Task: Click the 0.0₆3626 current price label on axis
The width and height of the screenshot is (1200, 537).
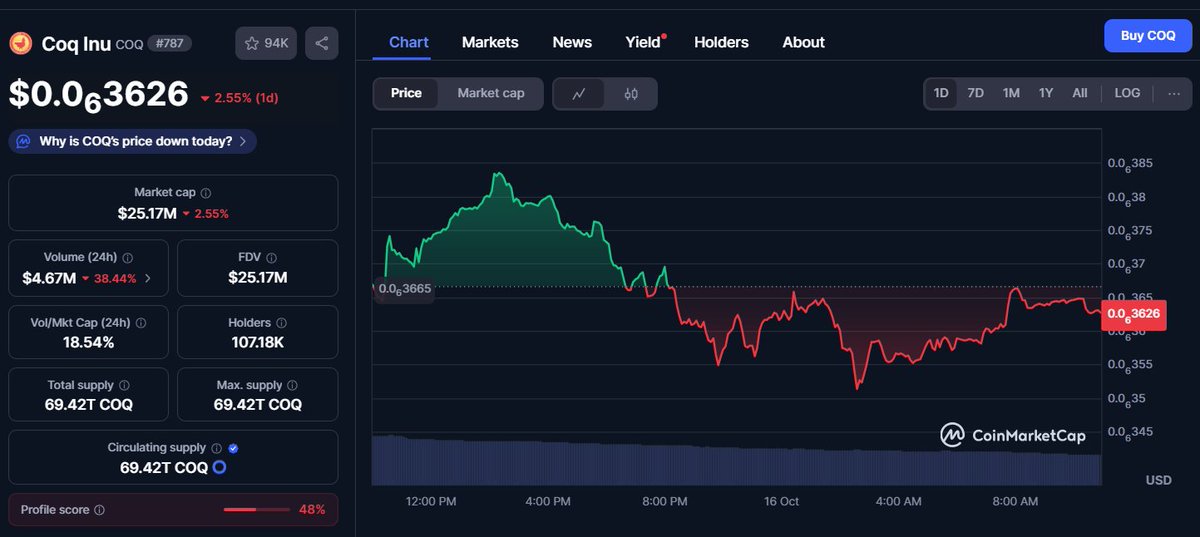Action: (1133, 314)
